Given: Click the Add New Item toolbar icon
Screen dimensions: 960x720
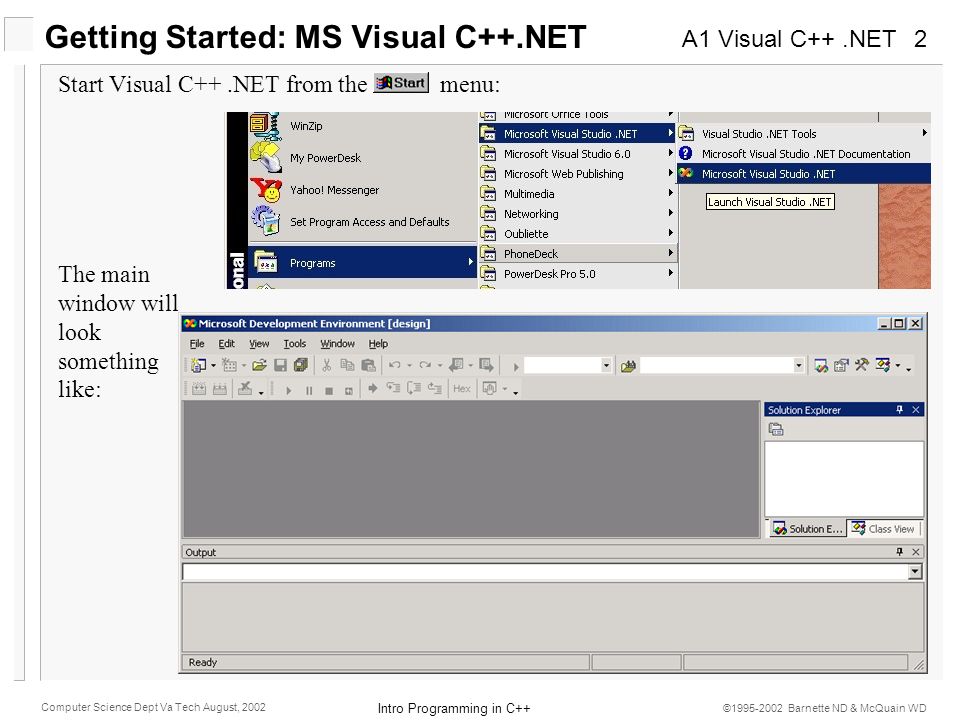Looking at the screenshot, I should (x=230, y=366).
